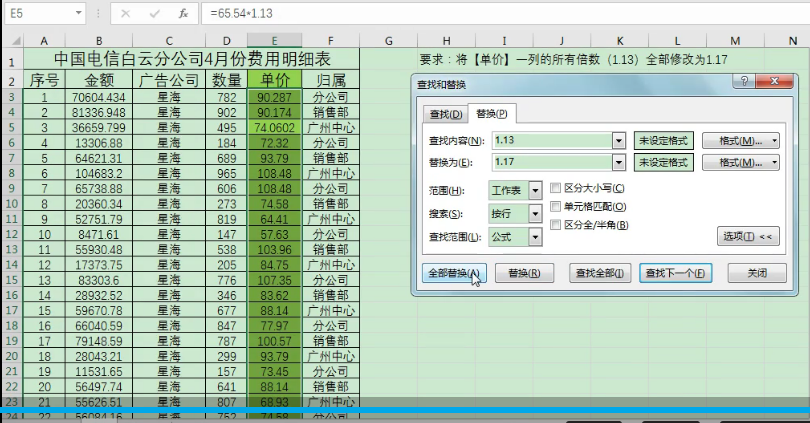Click the 归属 column heading cell
The image size is (810, 423).
331,80
